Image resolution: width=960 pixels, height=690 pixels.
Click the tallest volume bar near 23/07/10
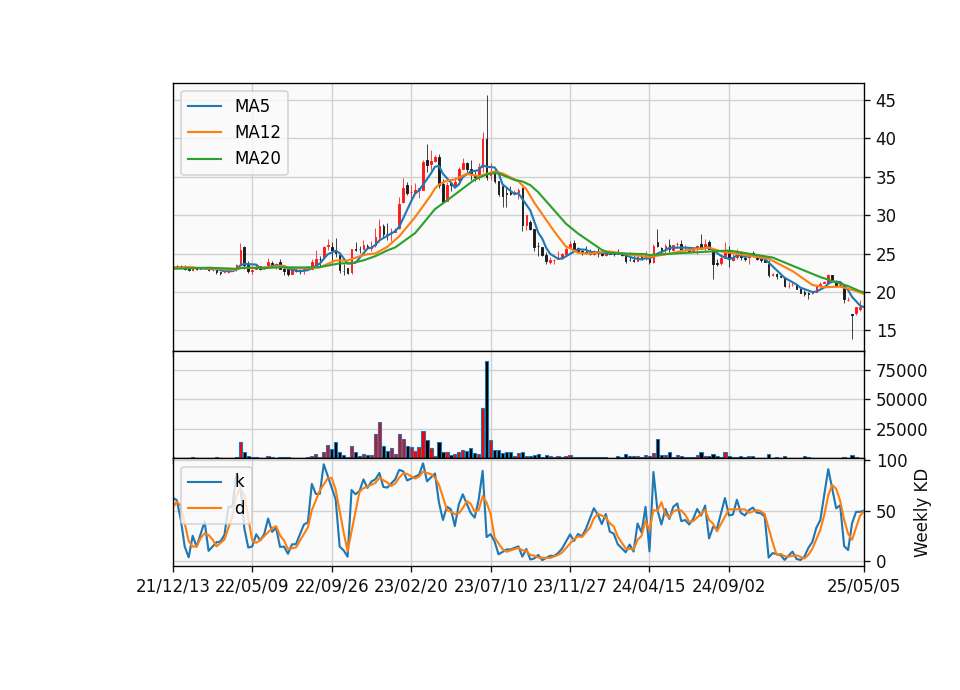(x=487, y=410)
